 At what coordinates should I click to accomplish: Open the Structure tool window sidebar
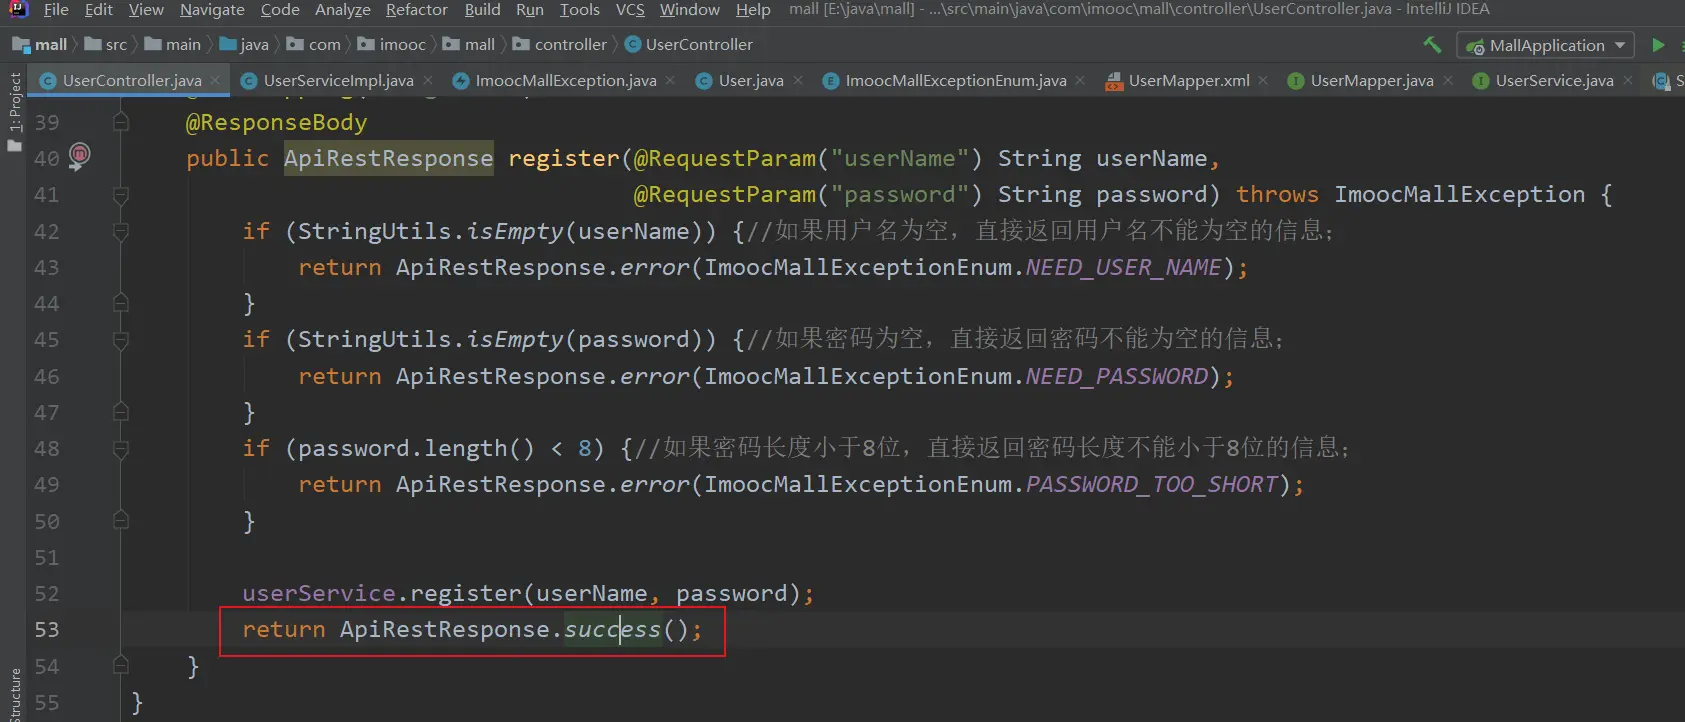14,695
